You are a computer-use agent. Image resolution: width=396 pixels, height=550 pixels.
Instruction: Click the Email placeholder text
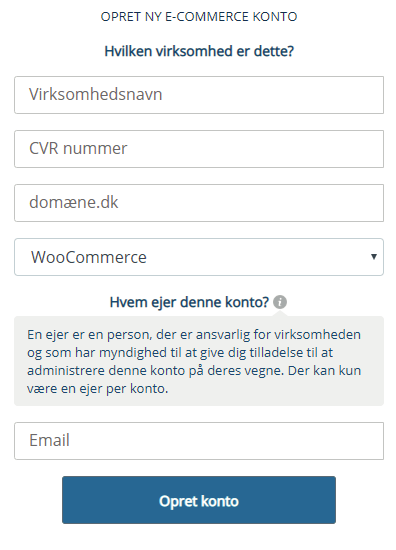[49, 440]
